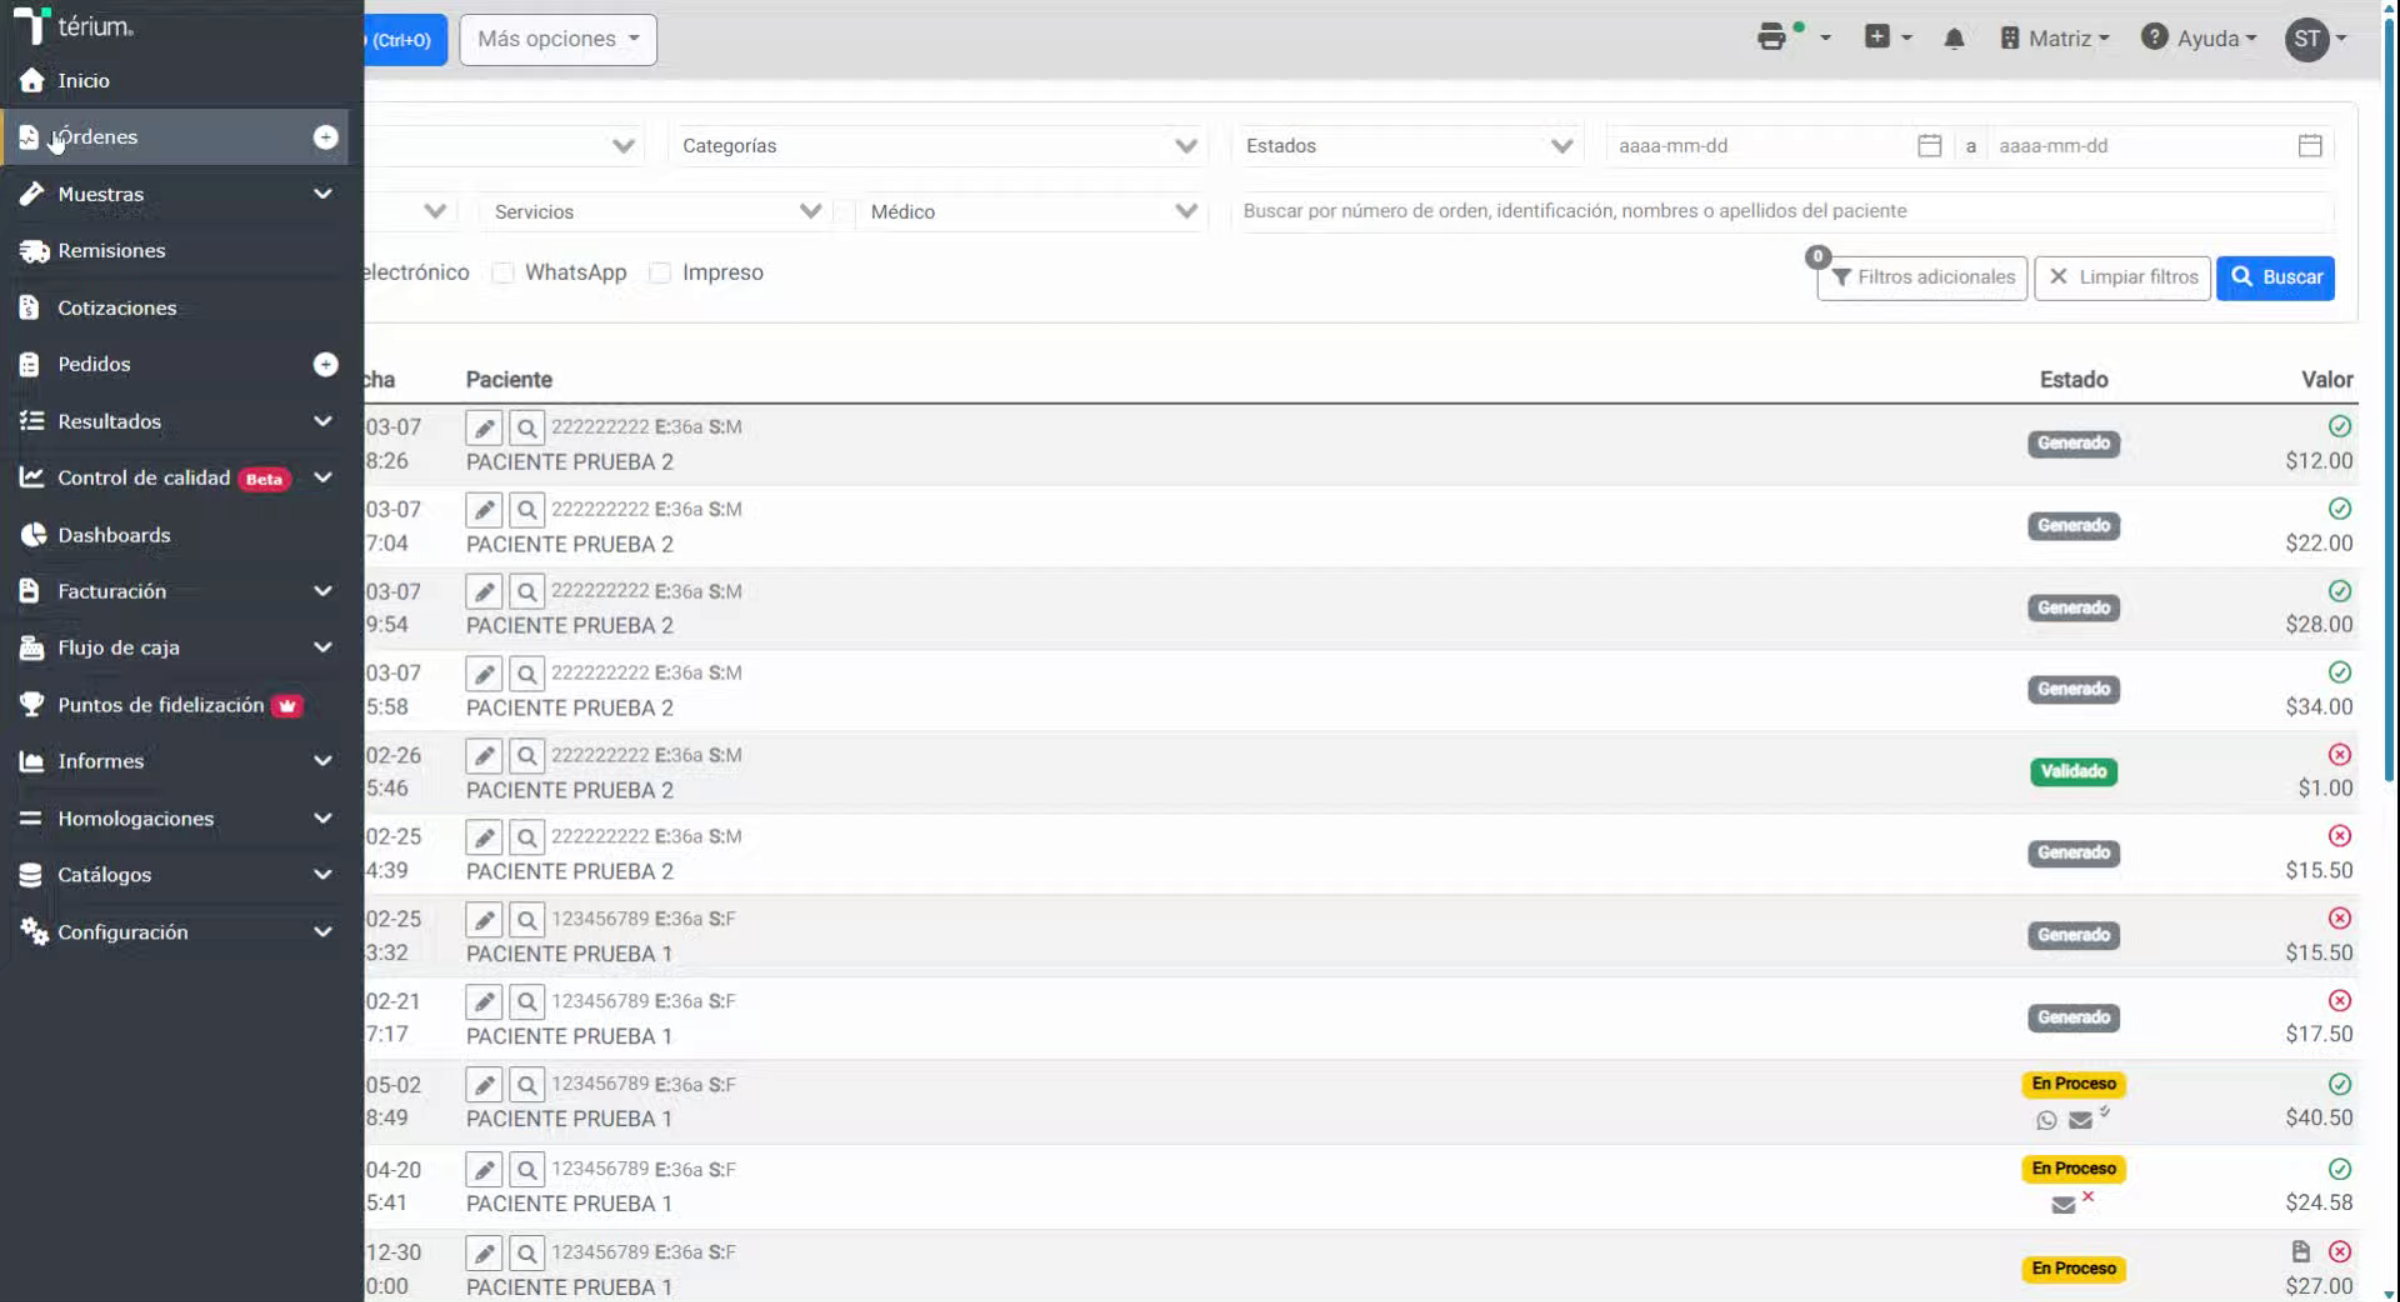Screen dimensions: 2400x1302
Task: Open the printer icon in top bar
Action: [1772, 38]
